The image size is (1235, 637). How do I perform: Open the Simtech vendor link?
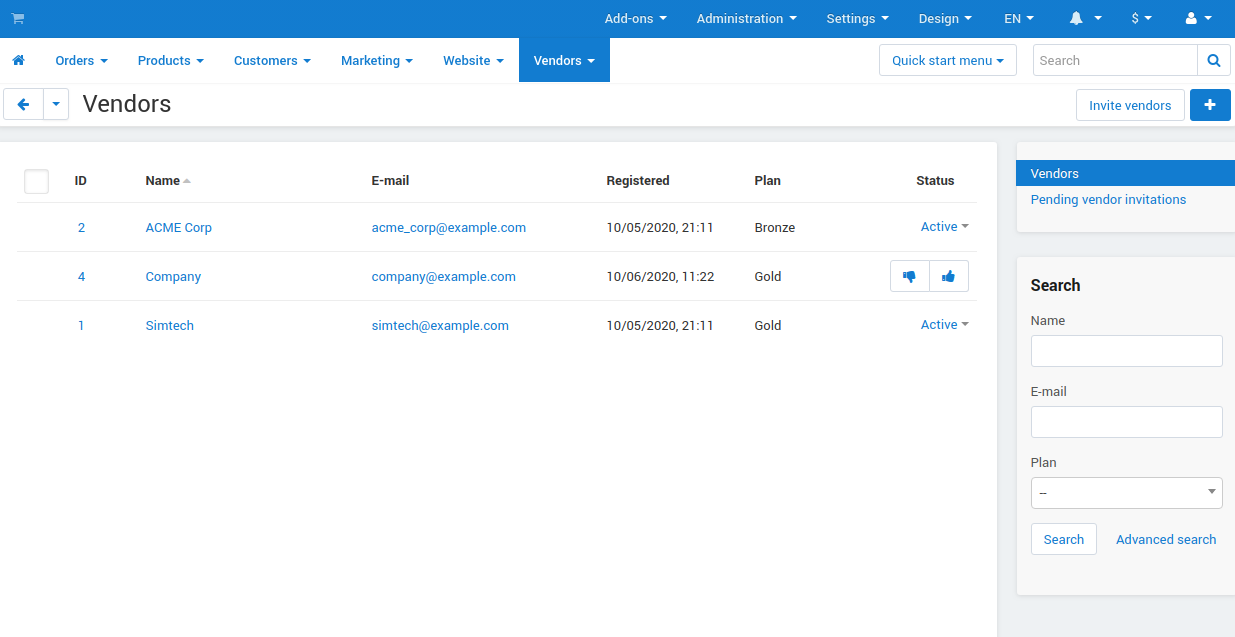point(170,325)
